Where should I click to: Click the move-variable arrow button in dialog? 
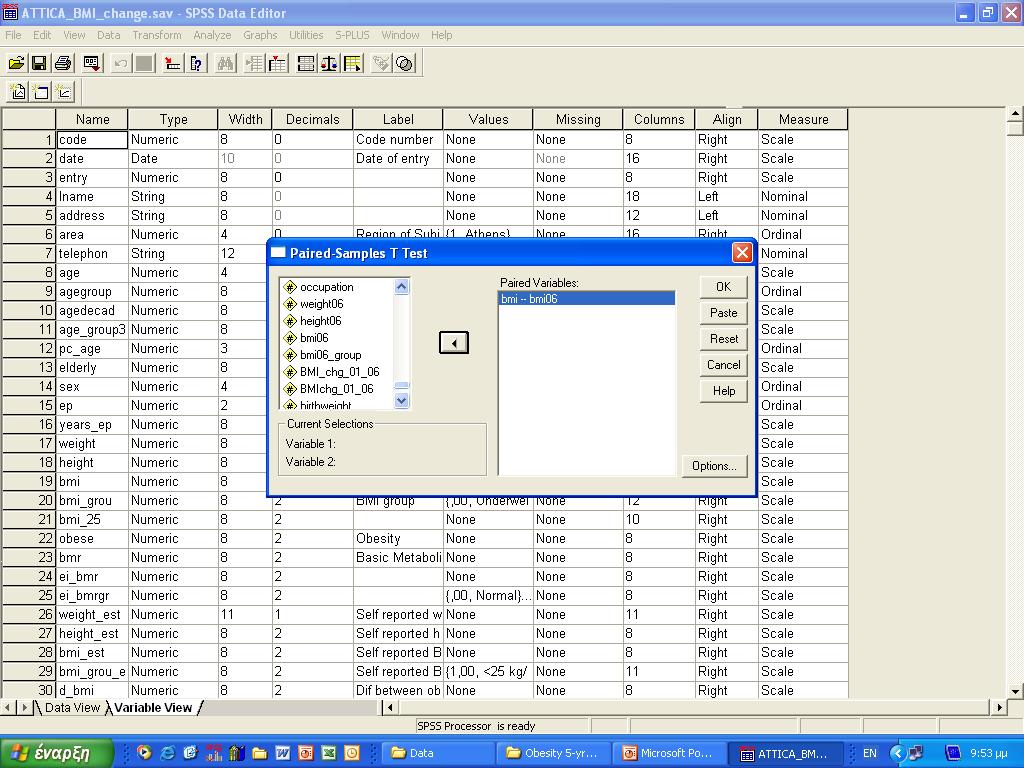pos(454,343)
